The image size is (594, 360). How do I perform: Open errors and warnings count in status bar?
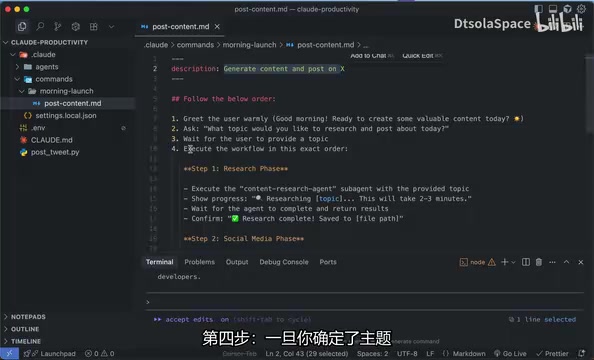point(100,354)
